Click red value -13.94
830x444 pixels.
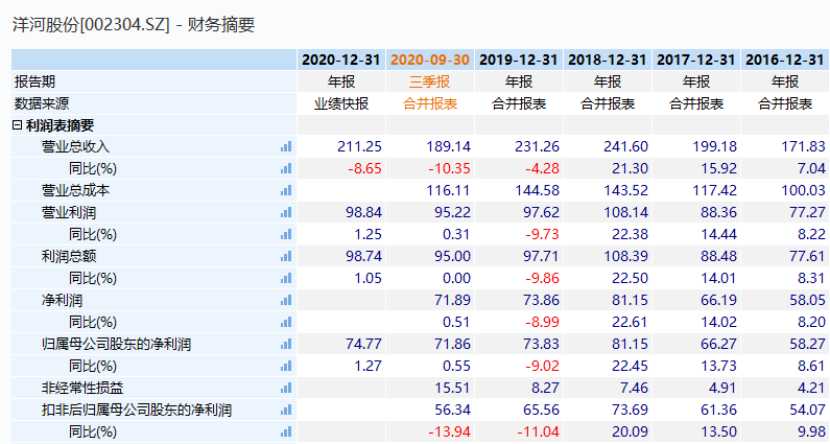[449, 432]
